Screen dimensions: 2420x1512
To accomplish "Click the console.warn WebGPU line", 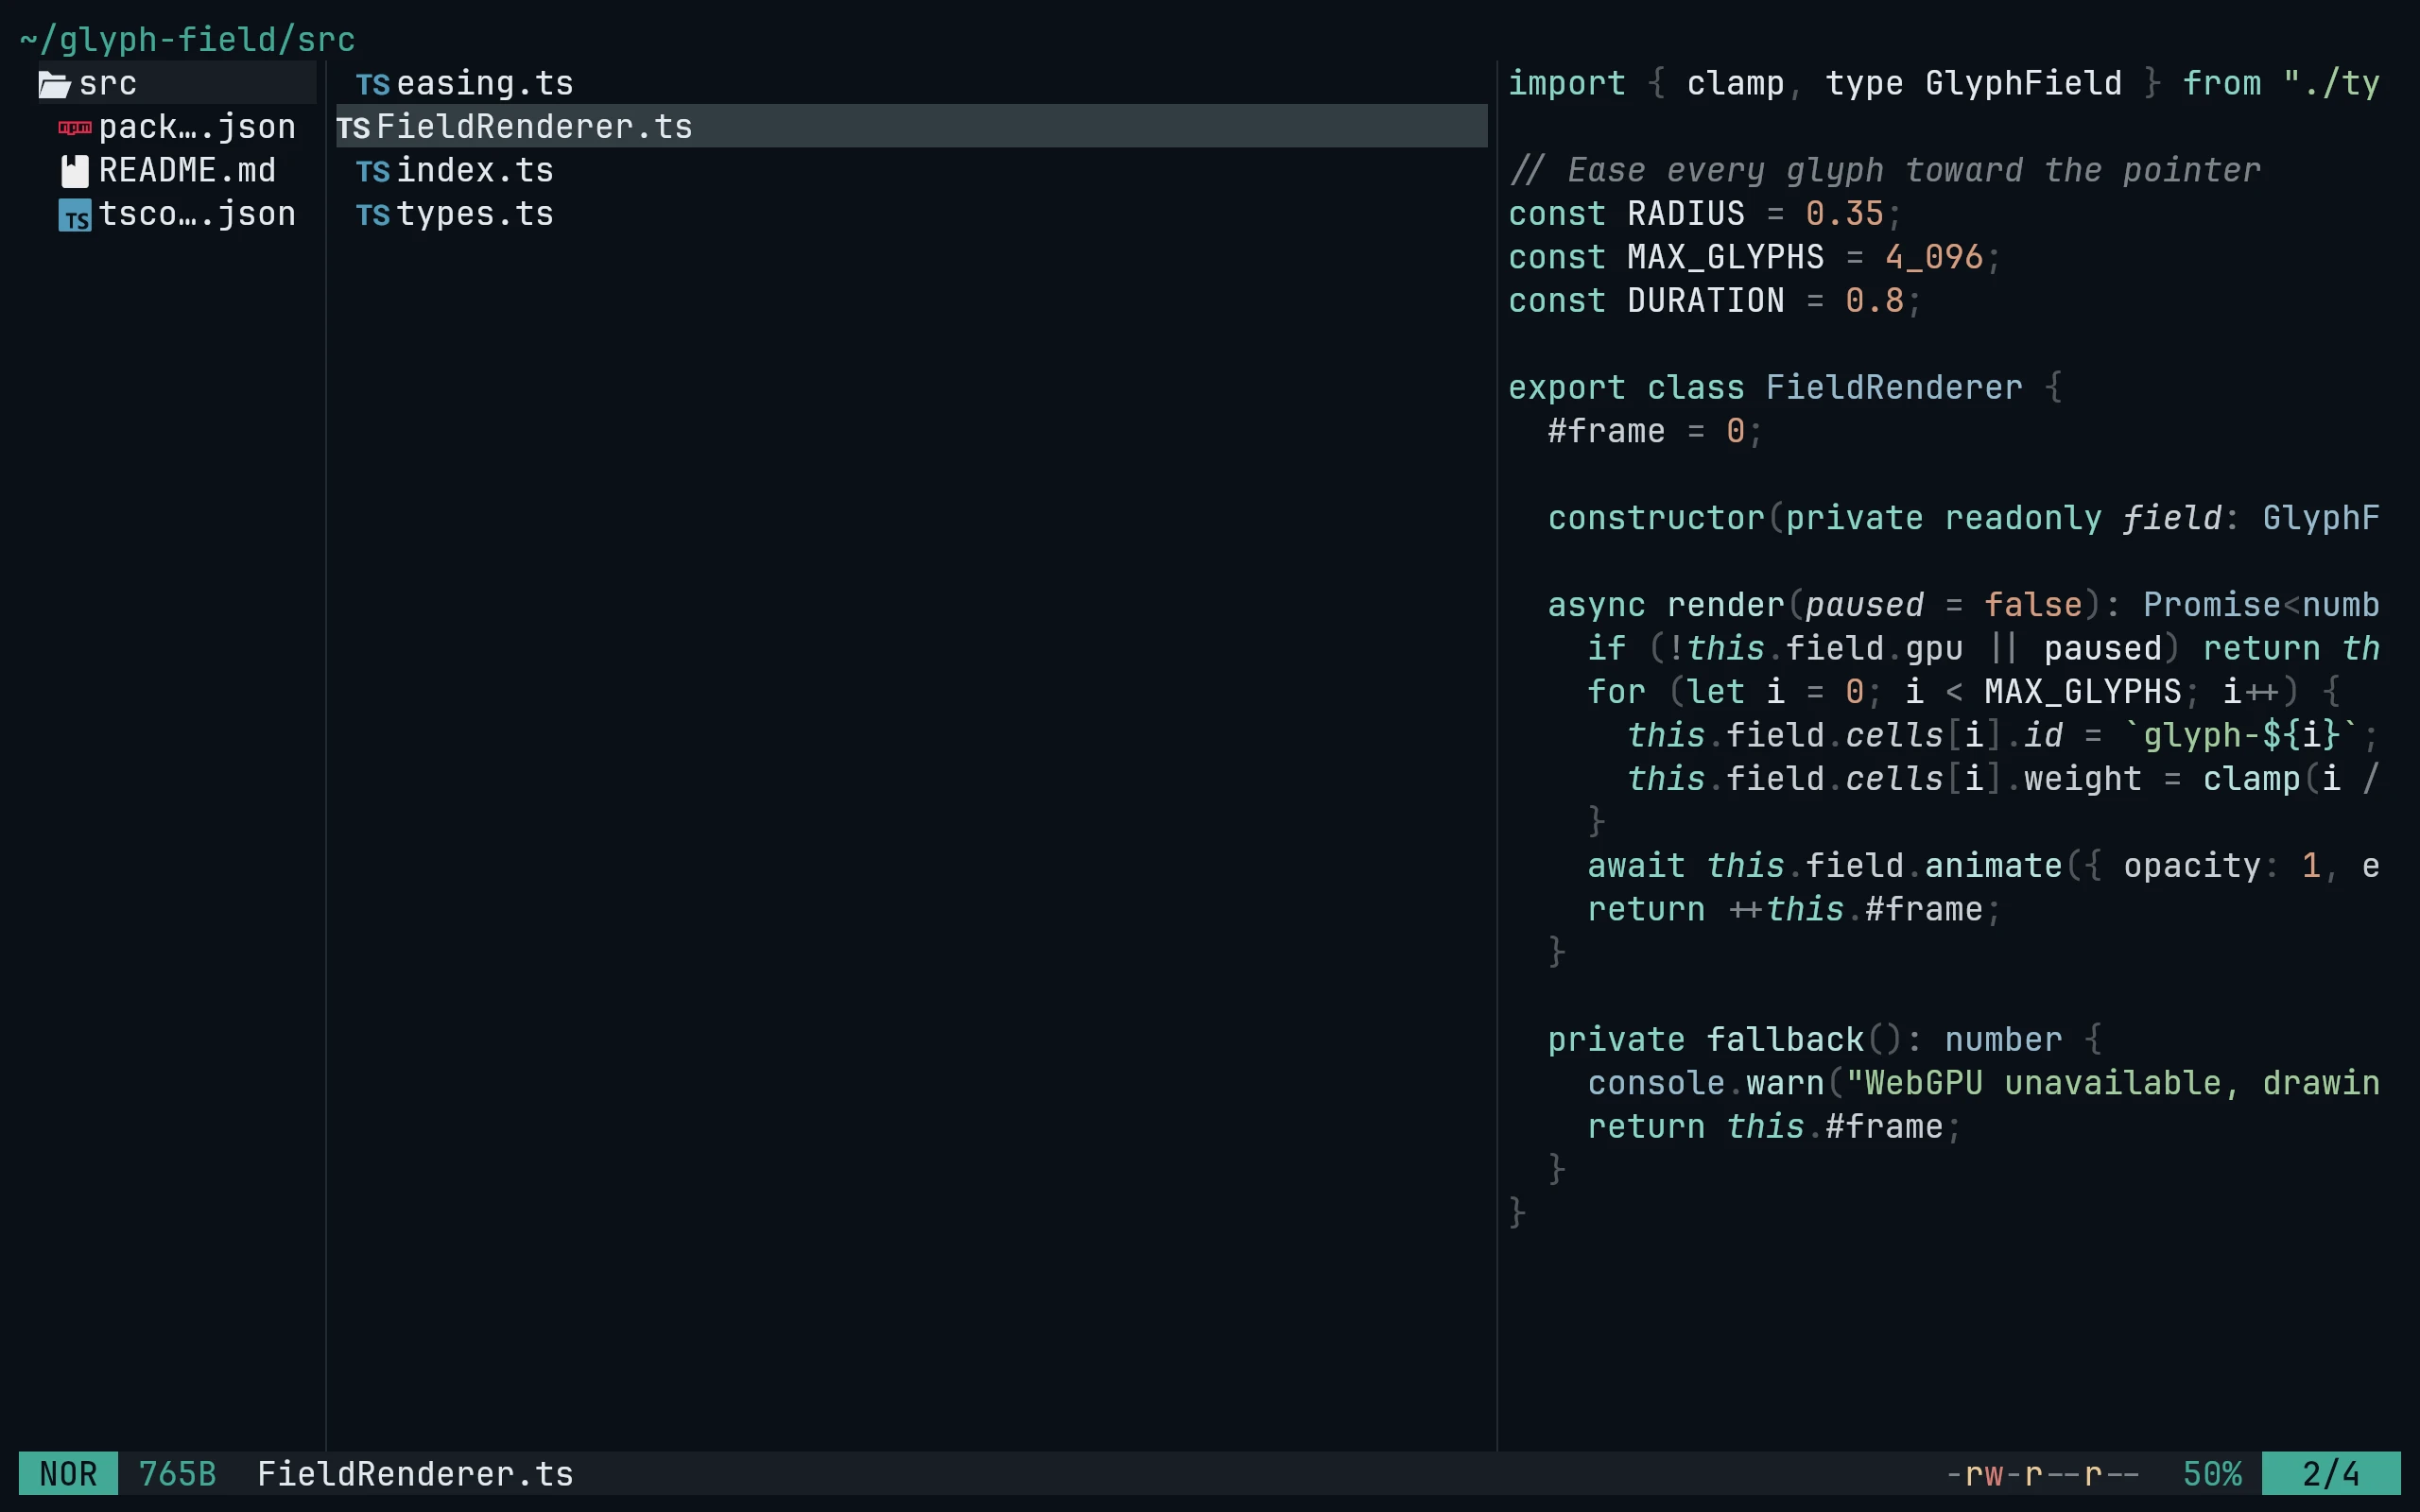I will pyautogui.click(x=1983, y=1083).
